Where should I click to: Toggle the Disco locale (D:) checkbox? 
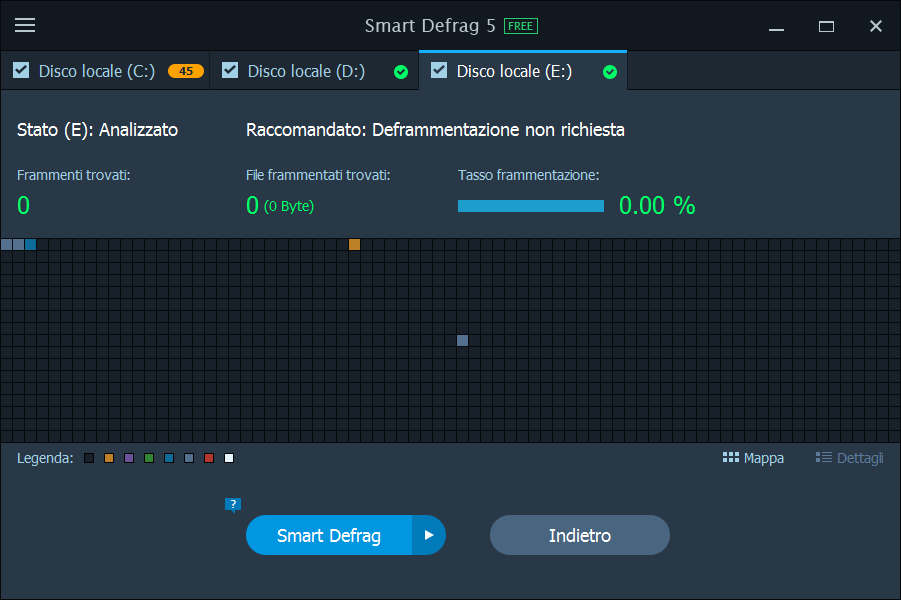[230, 70]
